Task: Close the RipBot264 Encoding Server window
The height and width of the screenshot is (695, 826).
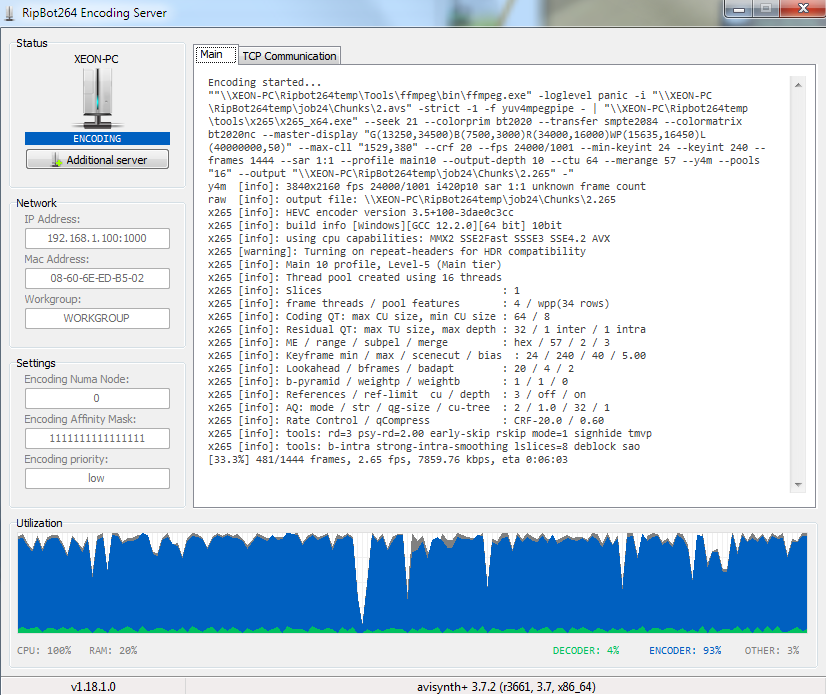Action: [803, 9]
